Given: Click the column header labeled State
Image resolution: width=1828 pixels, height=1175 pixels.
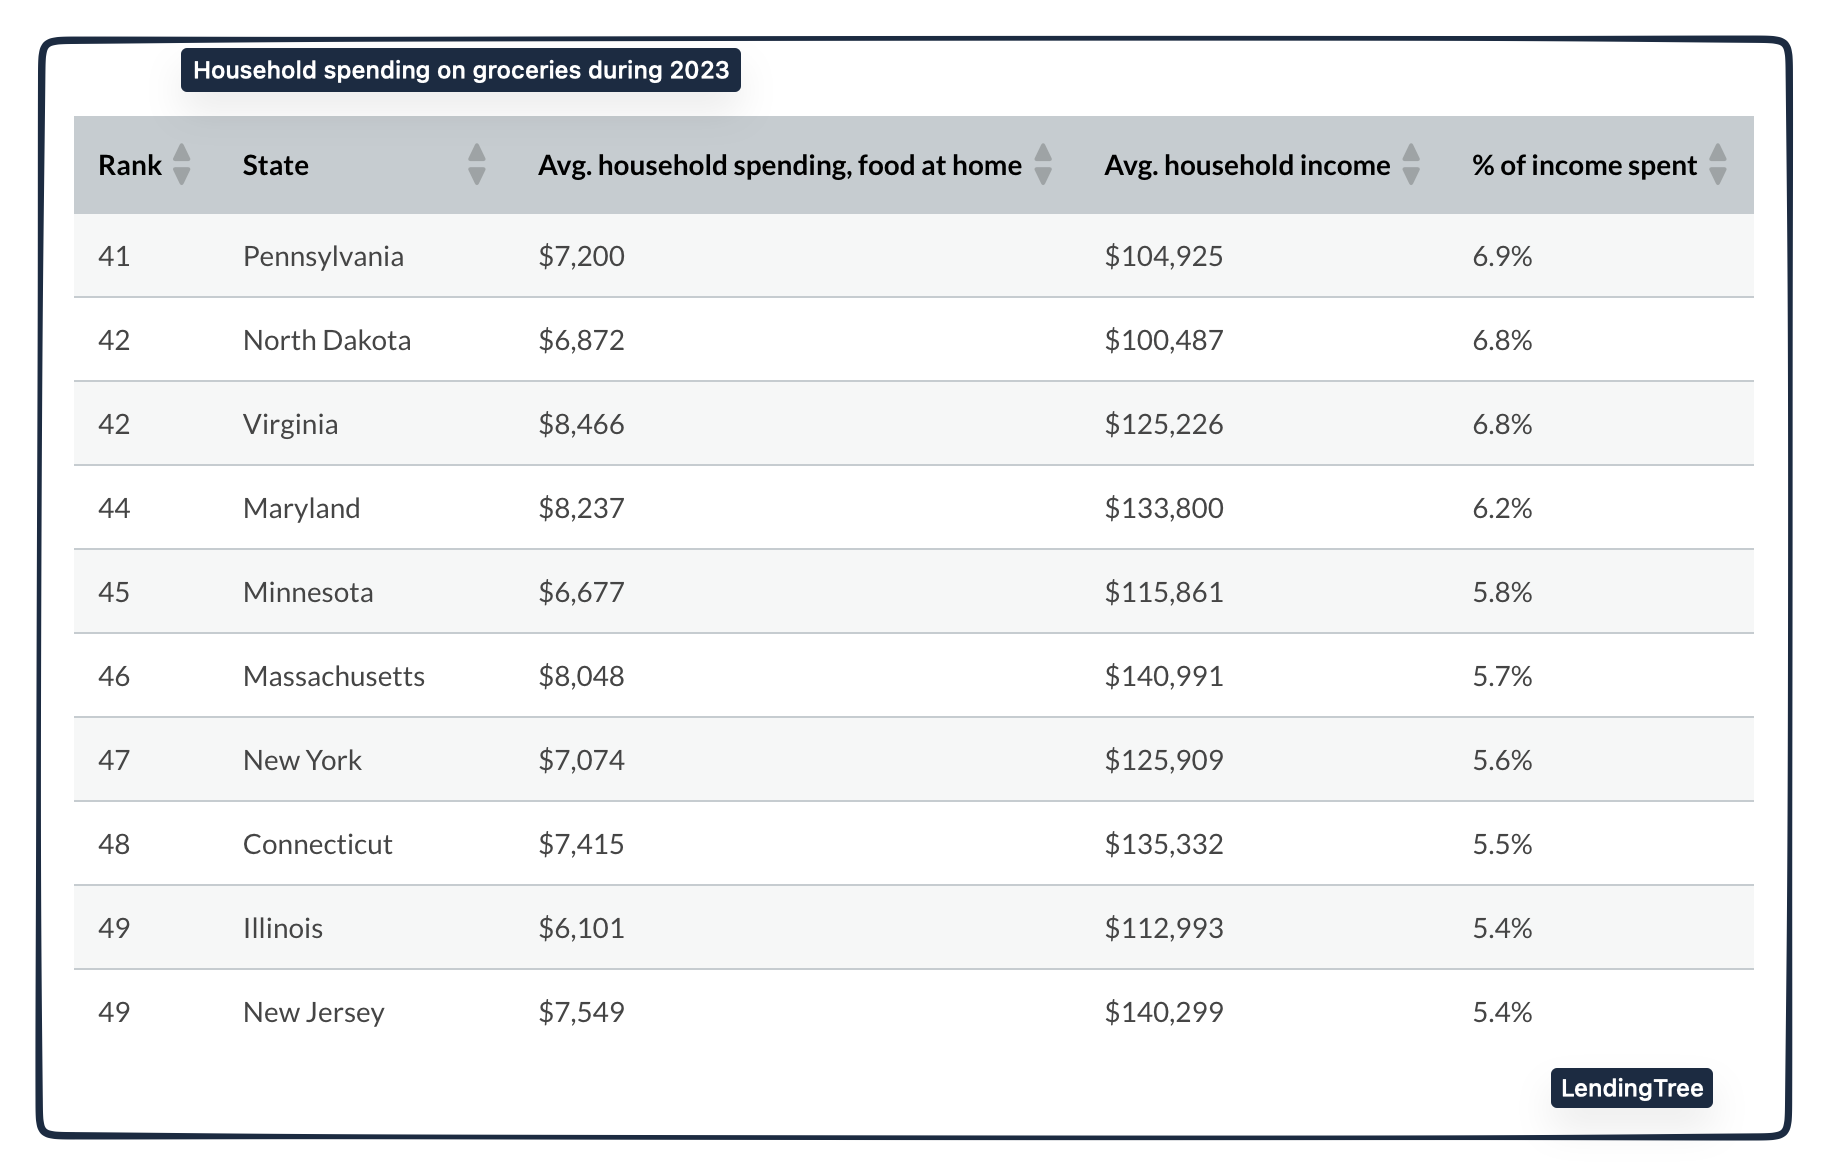Looking at the screenshot, I should pyautogui.click(x=274, y=165).
